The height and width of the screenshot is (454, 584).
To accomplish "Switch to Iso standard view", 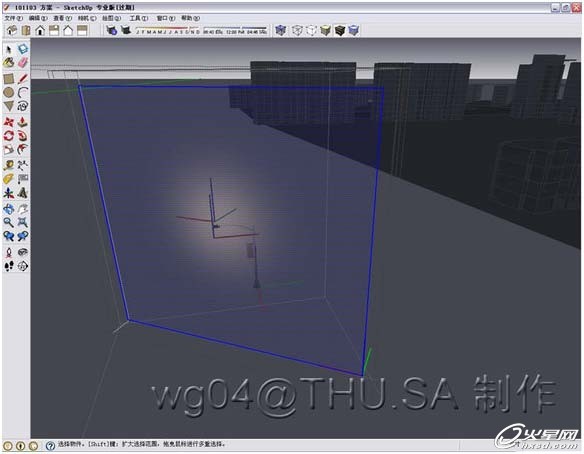I will [x=12, y=30].
